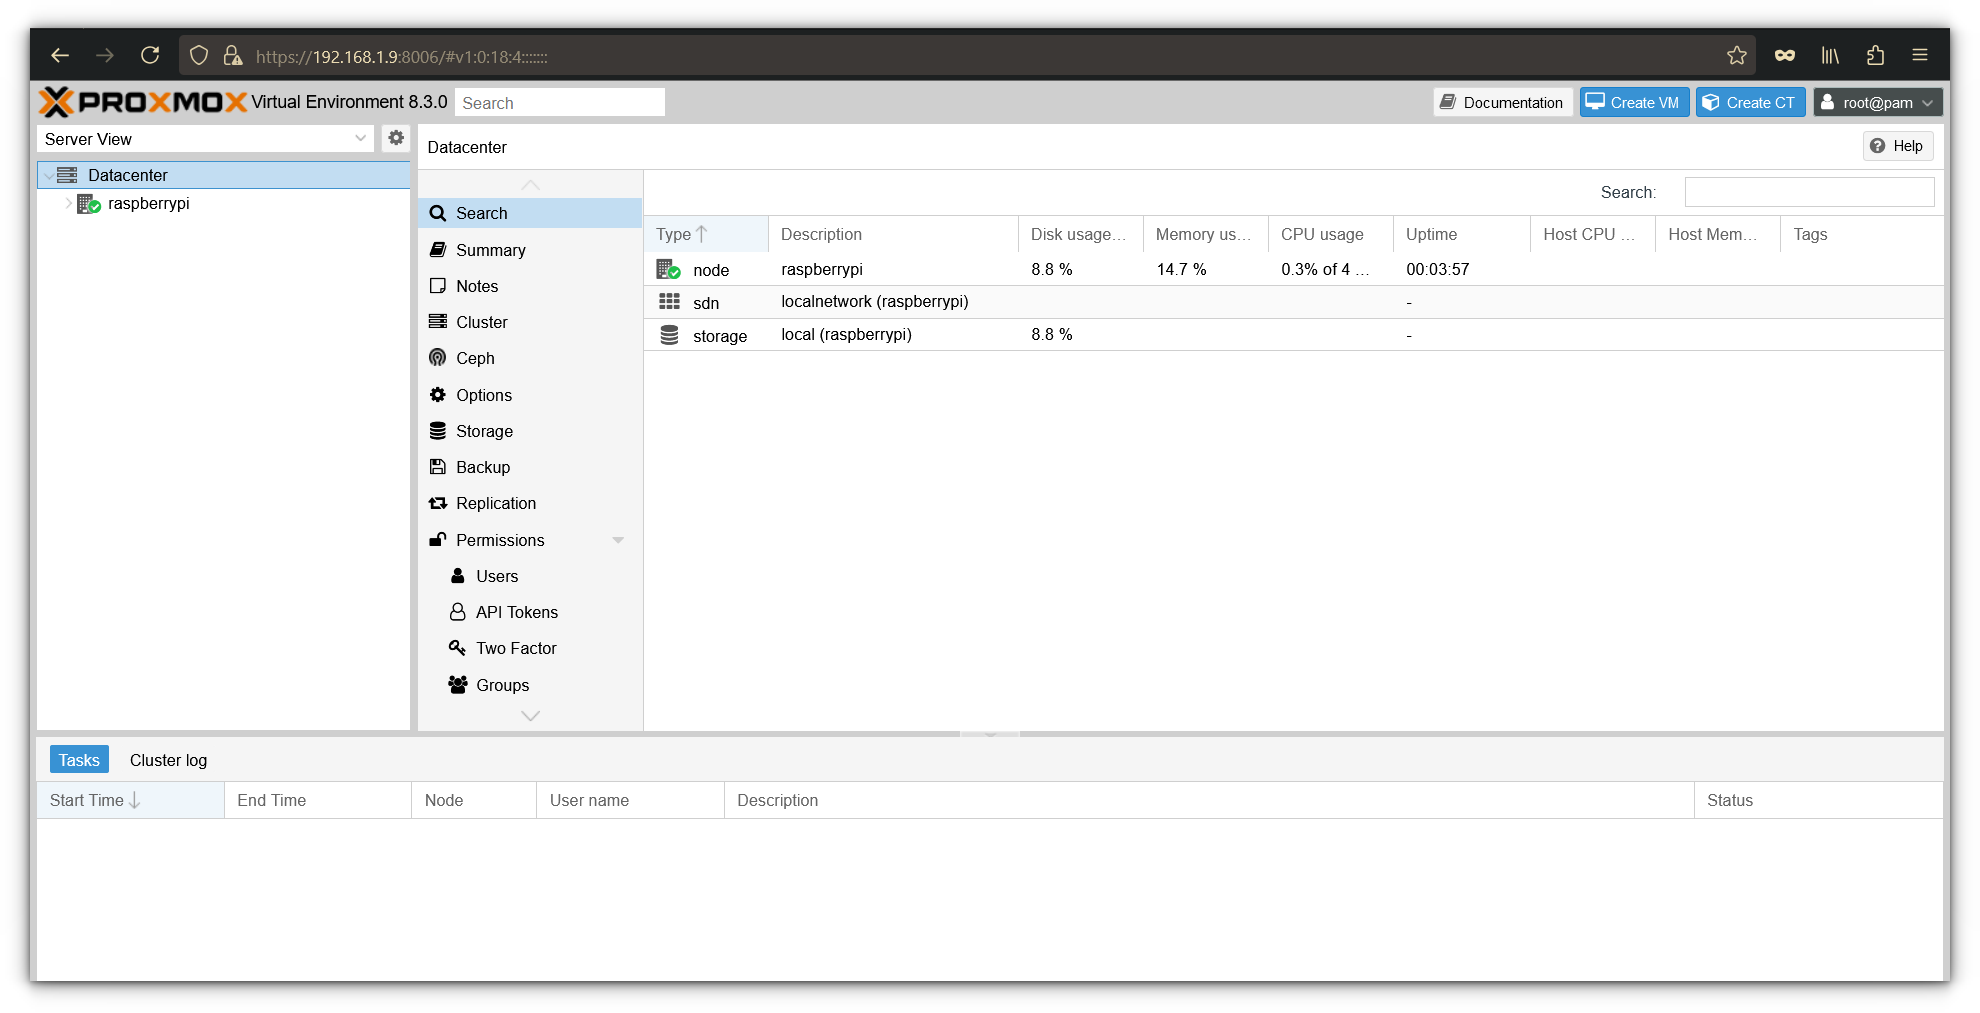Click inside the Search field at top
This screenshot has width=1980, height=1013.
point(559,102)
